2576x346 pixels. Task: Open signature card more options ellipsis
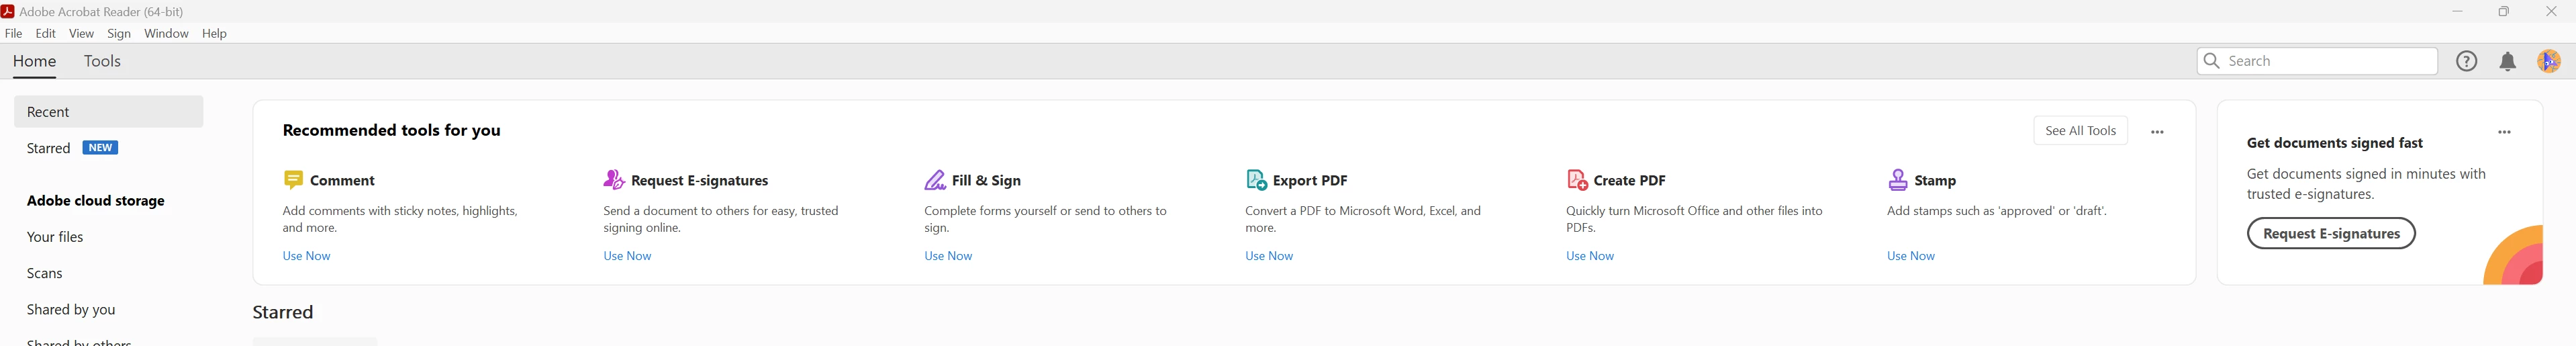tap(2504, 132)
